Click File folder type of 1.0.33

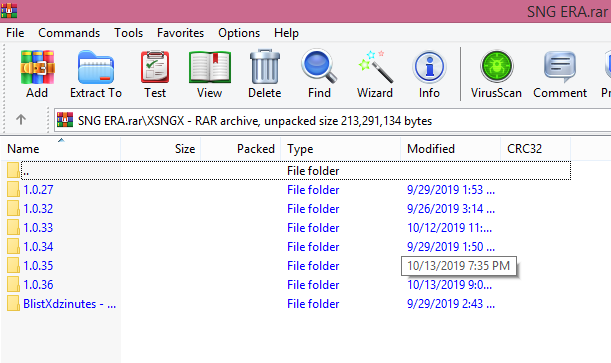pyautogui.click(x=313, y=228)
